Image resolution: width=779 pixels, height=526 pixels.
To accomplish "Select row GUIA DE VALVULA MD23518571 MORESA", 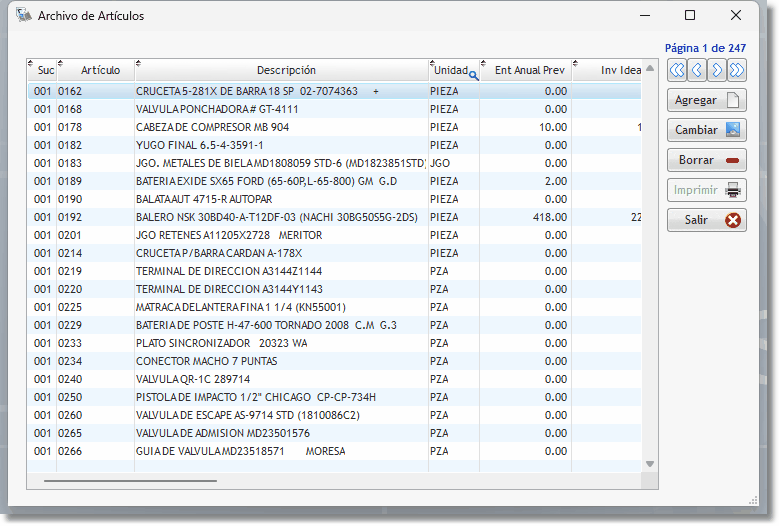I will coord(334,451).
